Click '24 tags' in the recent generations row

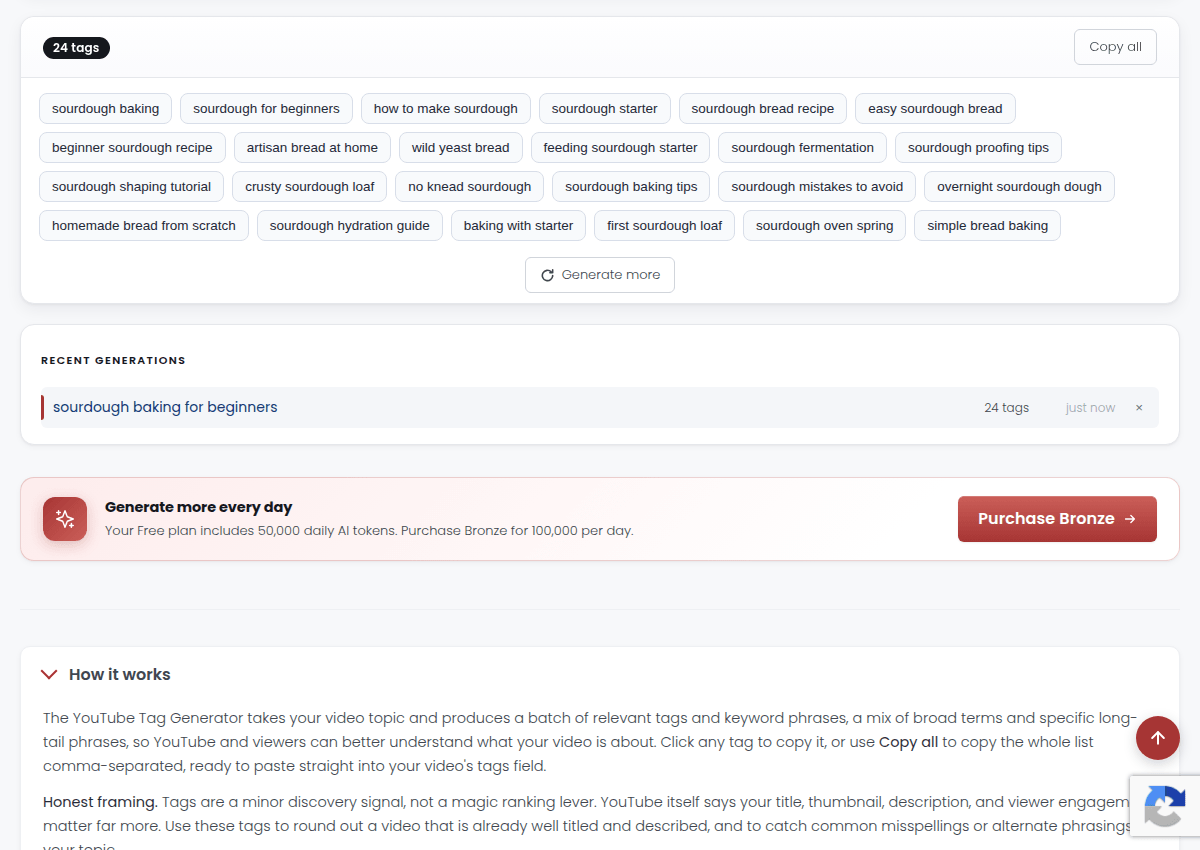1007,408
